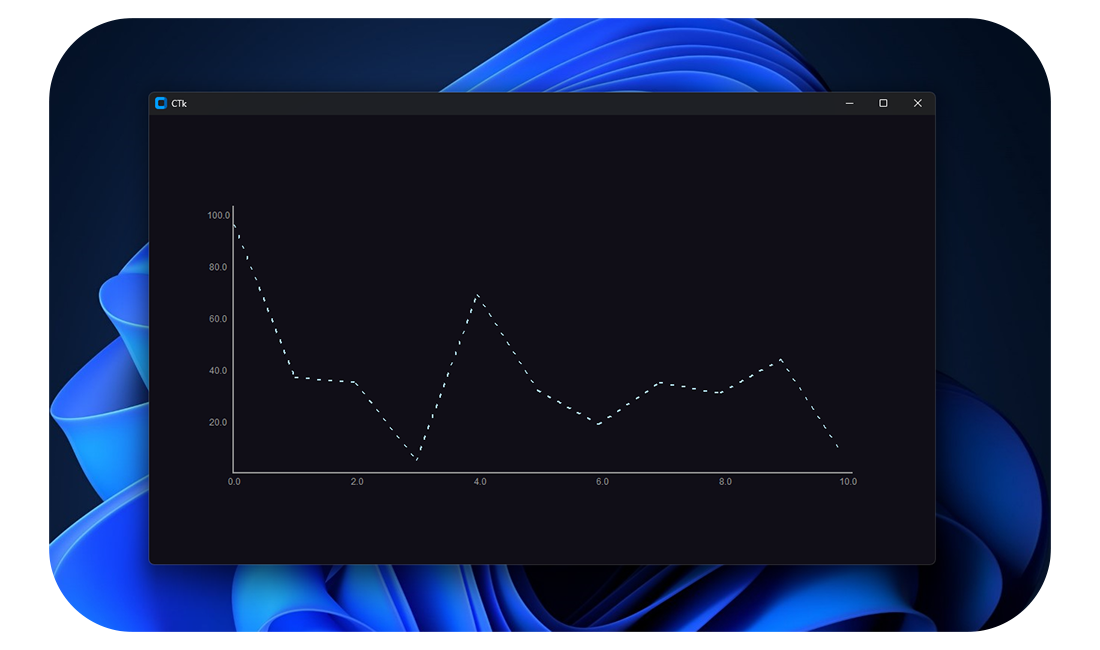
Task: Click the 100.0 y-axis label
Action: pyautogui.click(x=218, y=215)
